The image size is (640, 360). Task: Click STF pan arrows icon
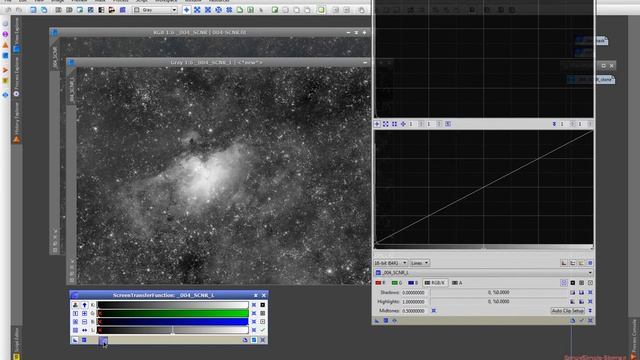pos(84,330)
